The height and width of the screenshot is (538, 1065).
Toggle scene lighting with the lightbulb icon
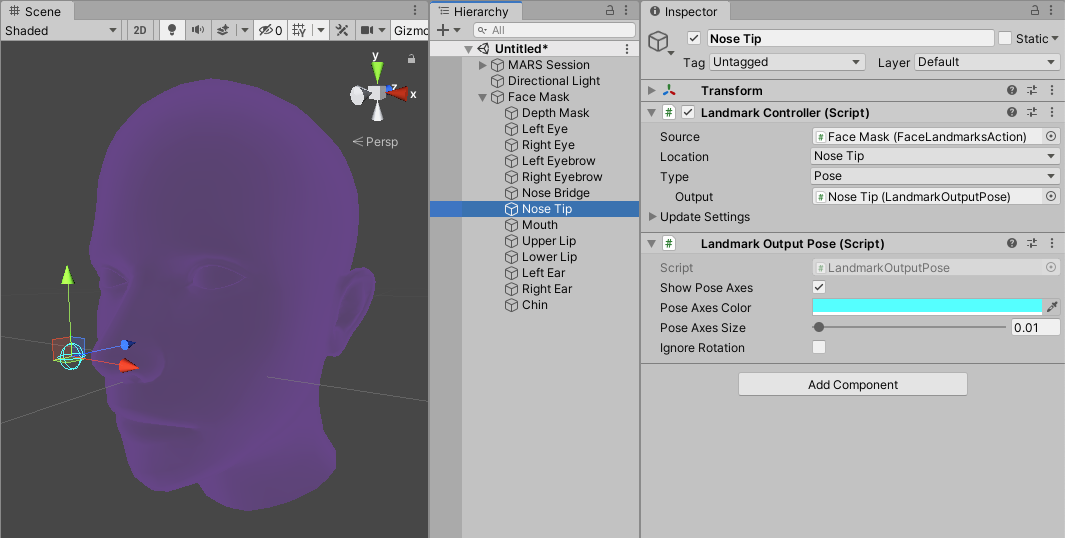coord(172,30)
